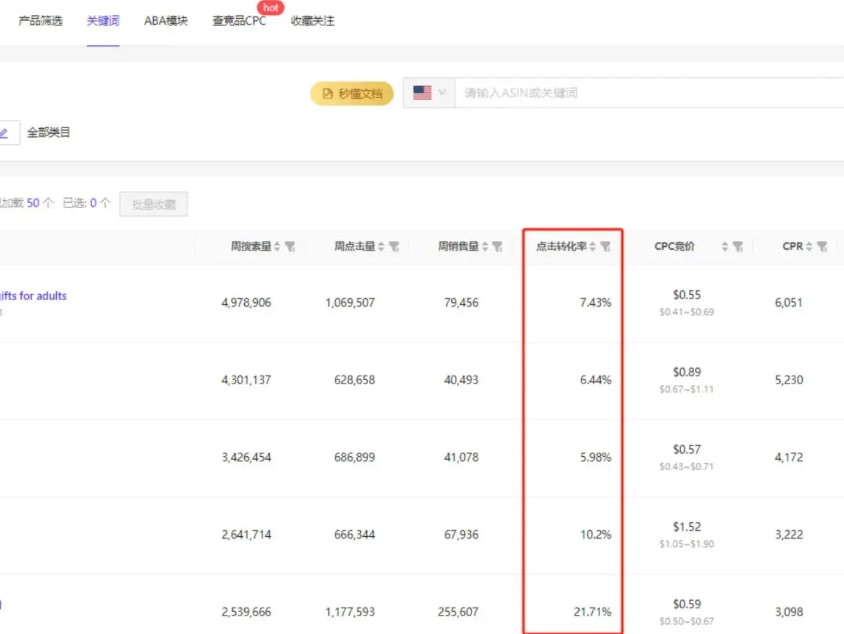Switch to the ABA模块 tab
This screenshot has height=634, width=844.
coord(166,21)
